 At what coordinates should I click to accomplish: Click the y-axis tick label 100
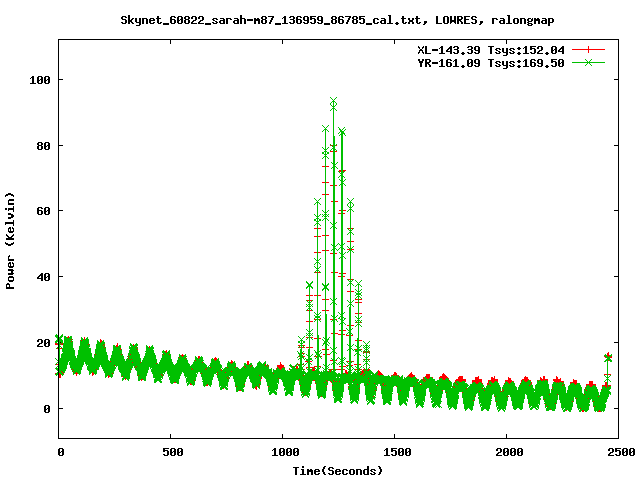click(x=40, y=80)
